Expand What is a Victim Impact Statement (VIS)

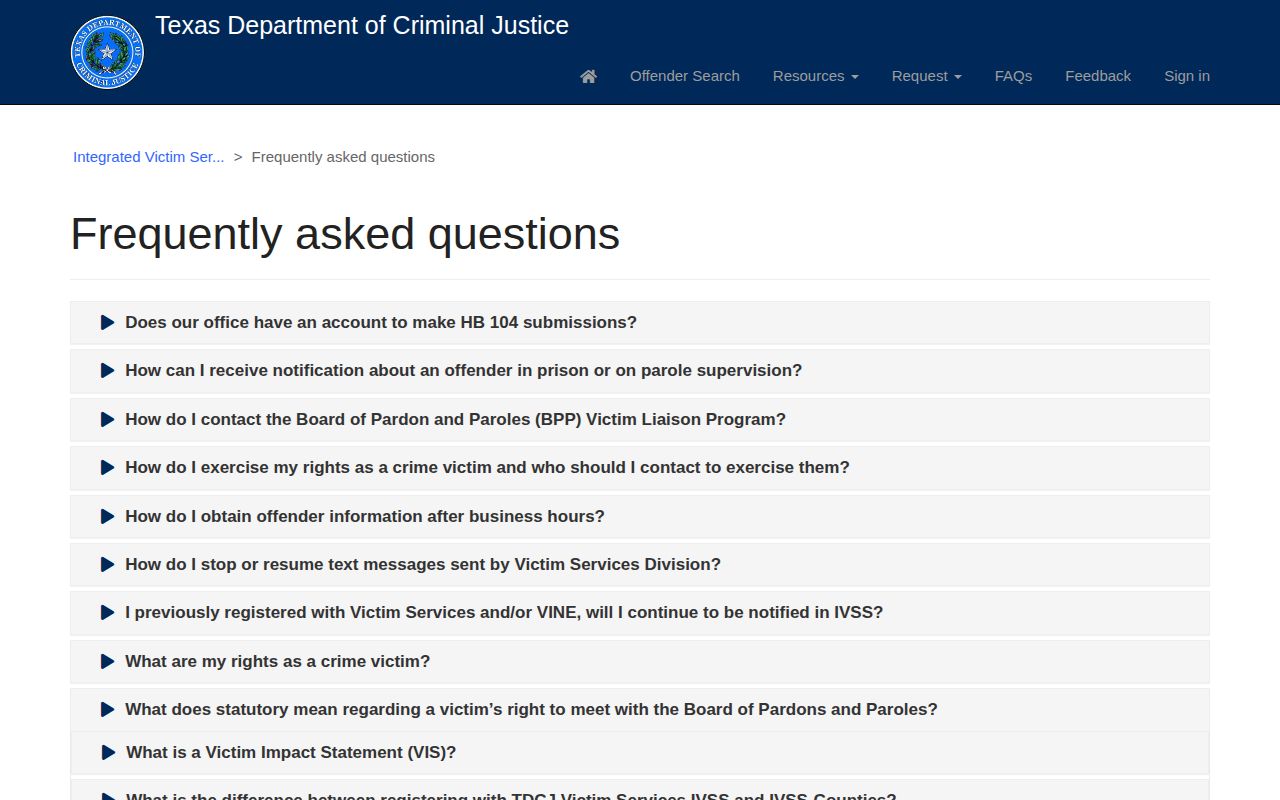(640, 752)
